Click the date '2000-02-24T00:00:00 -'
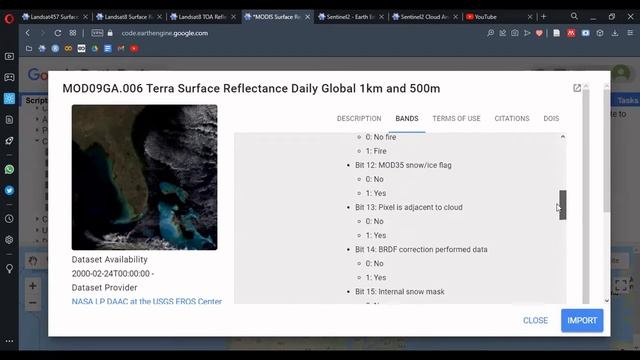 [x=113, y=273]
